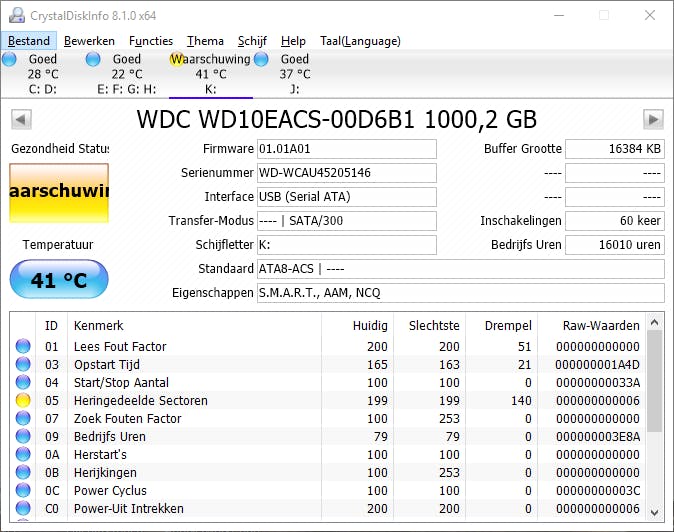
Task: Open the Thema menu
Action: (205, 41)
